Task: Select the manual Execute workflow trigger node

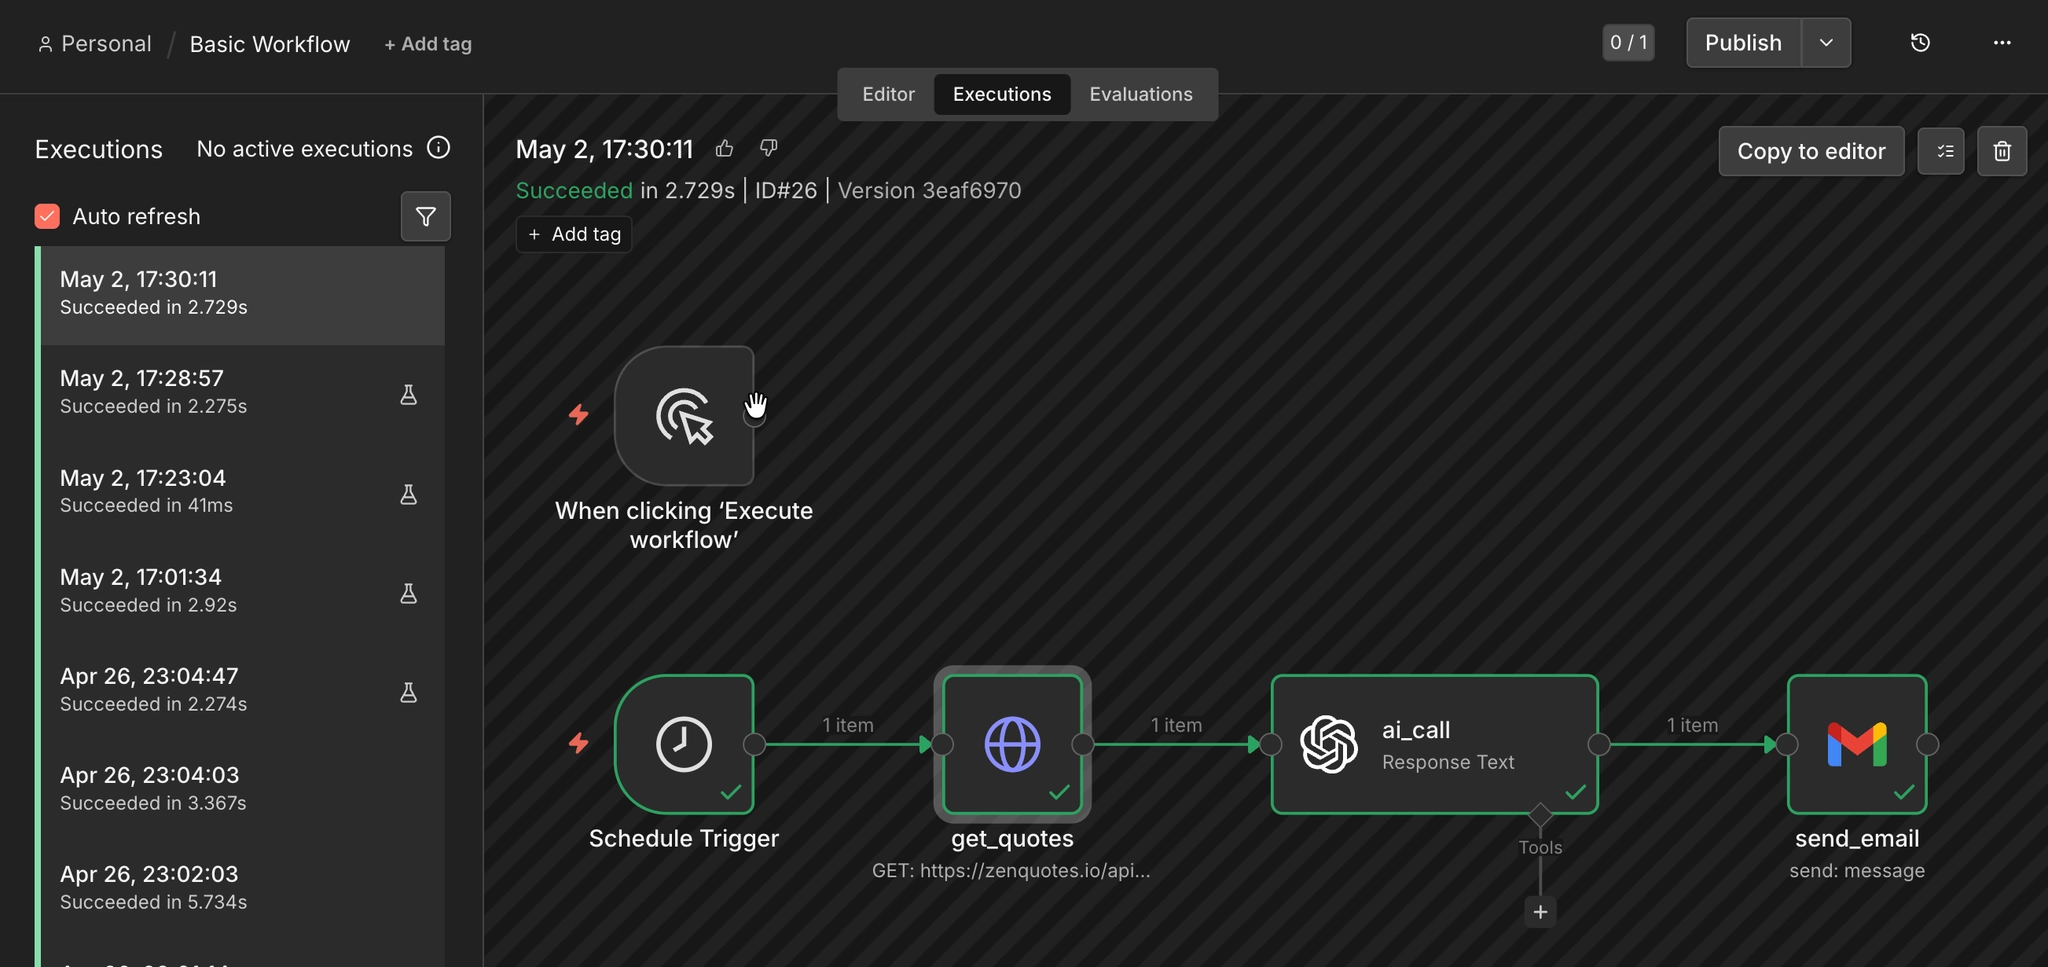Action: 684,416
